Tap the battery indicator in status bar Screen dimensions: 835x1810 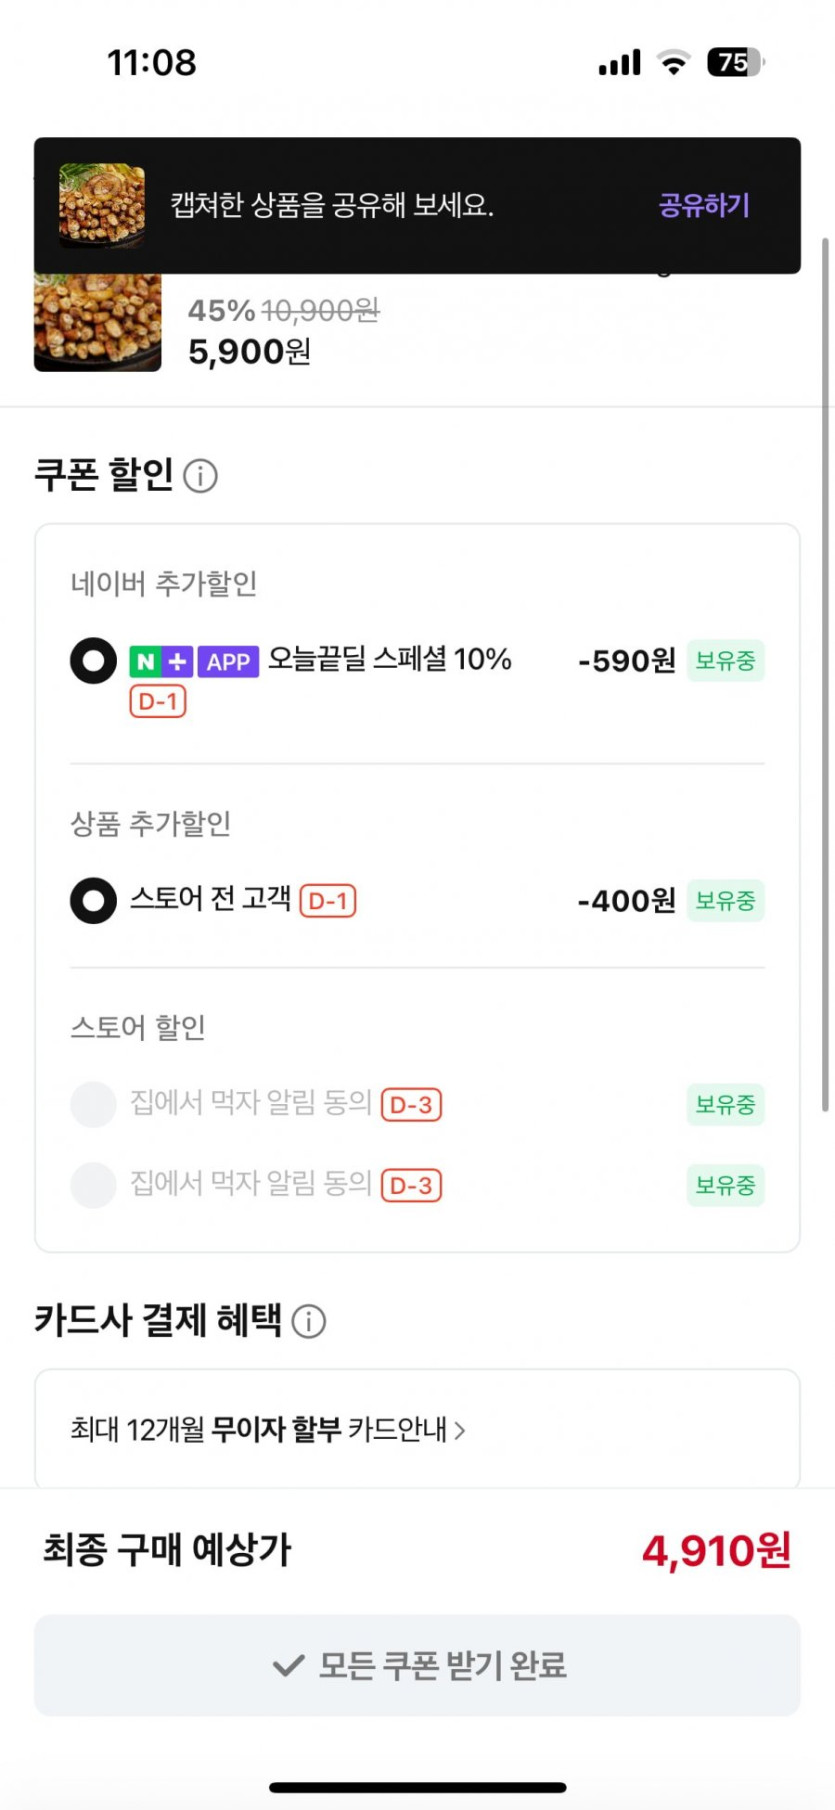(x=735, y=63)
